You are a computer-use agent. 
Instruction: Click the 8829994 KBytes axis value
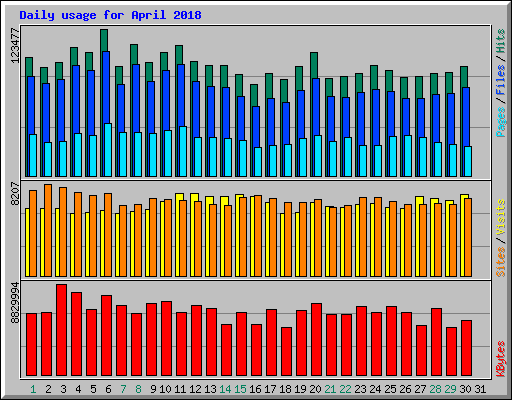15,303
